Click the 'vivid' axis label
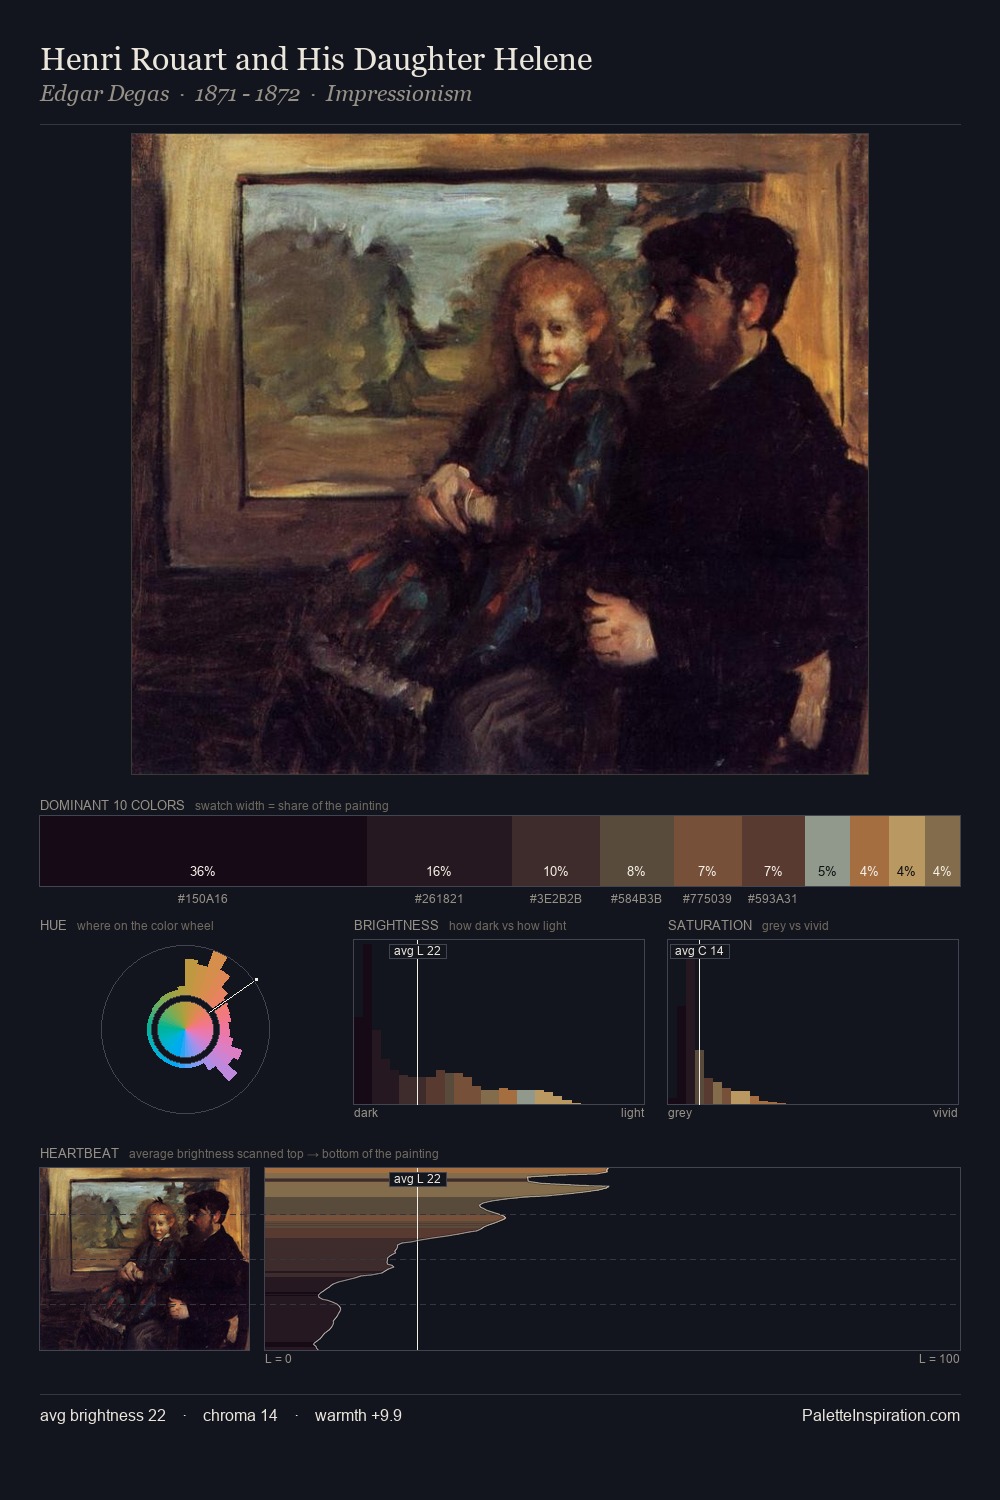Screen dimensions: 1000x1500 [945, 1113]
